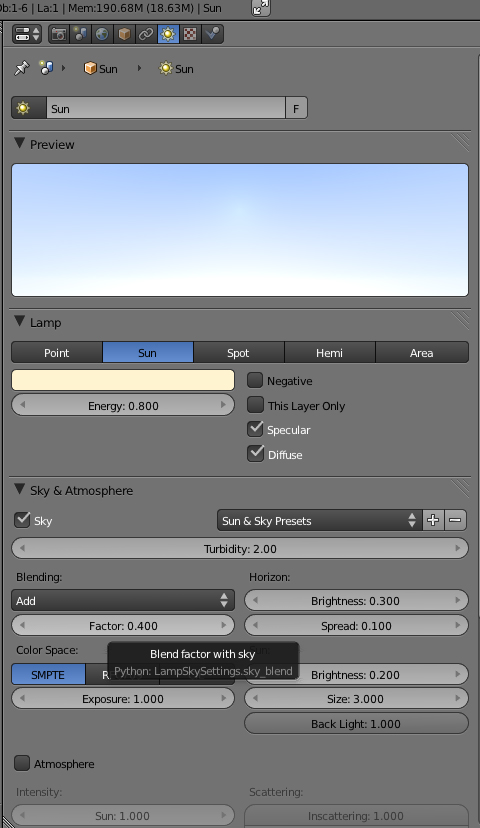Switch lamp type to Area

[x=422, y=352]
